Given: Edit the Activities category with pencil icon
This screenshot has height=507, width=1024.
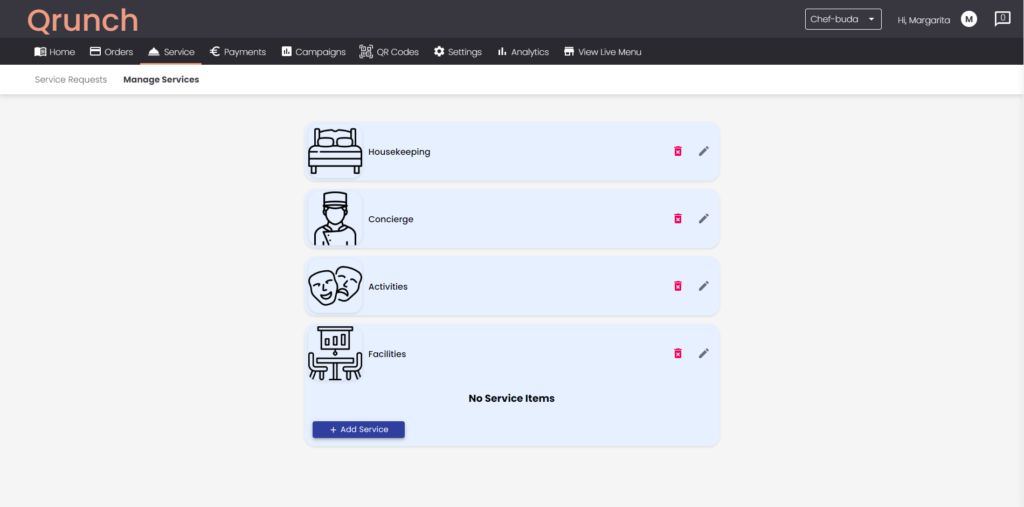Looking at the screenshot, I should coord(703,286).
